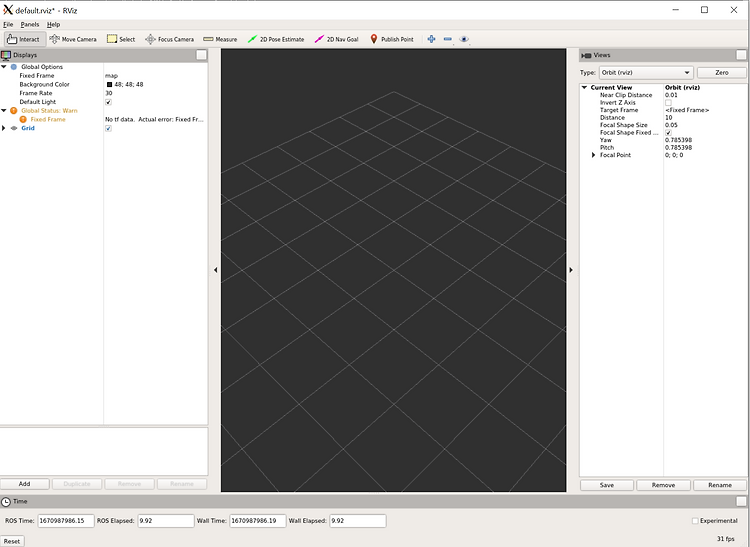This screenshot has width=750, height=547.
Task: Open the Panels menu
Action: (30, 24)
